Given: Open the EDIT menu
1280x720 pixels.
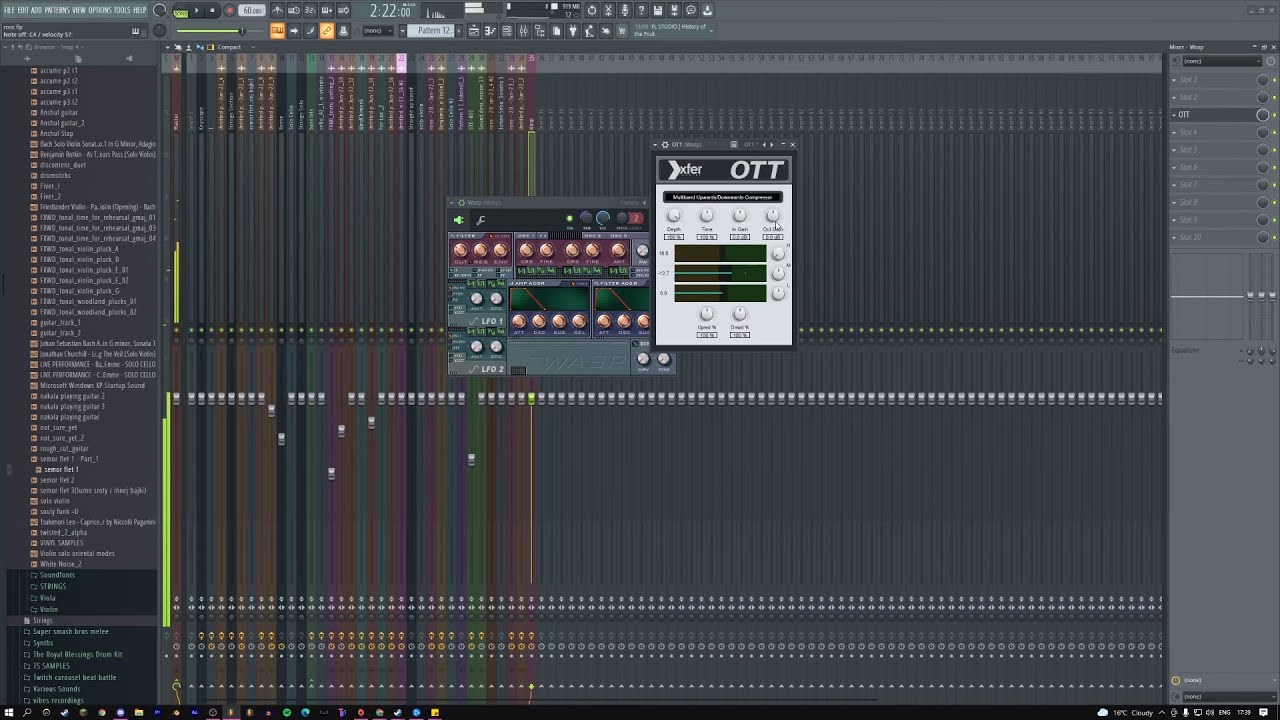Looking at the screenshot, I should (23, 10).
